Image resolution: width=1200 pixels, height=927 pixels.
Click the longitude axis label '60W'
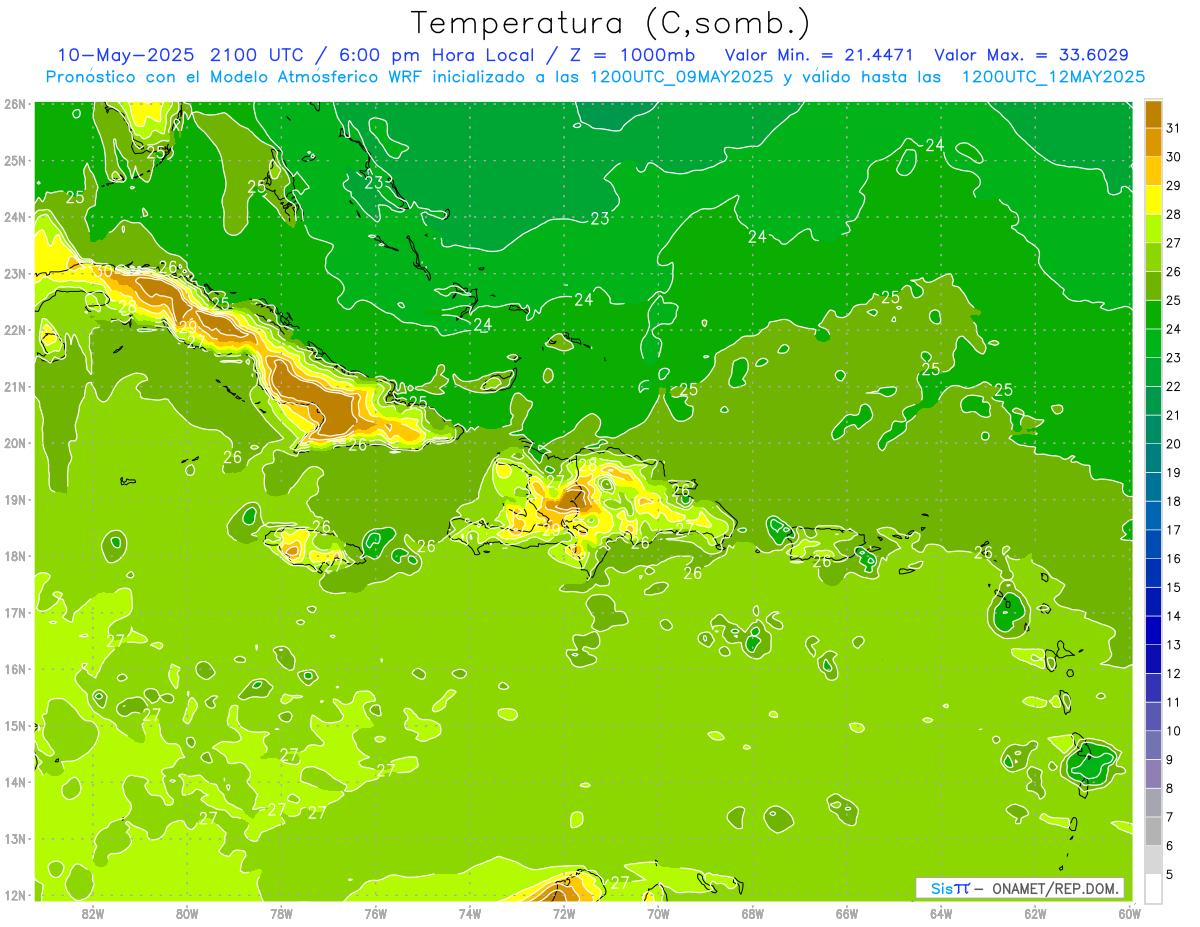1130,913
